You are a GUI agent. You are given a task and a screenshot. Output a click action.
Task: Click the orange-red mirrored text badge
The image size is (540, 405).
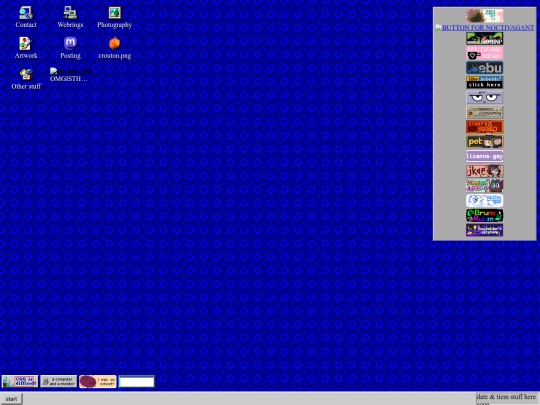click(485, 127)
